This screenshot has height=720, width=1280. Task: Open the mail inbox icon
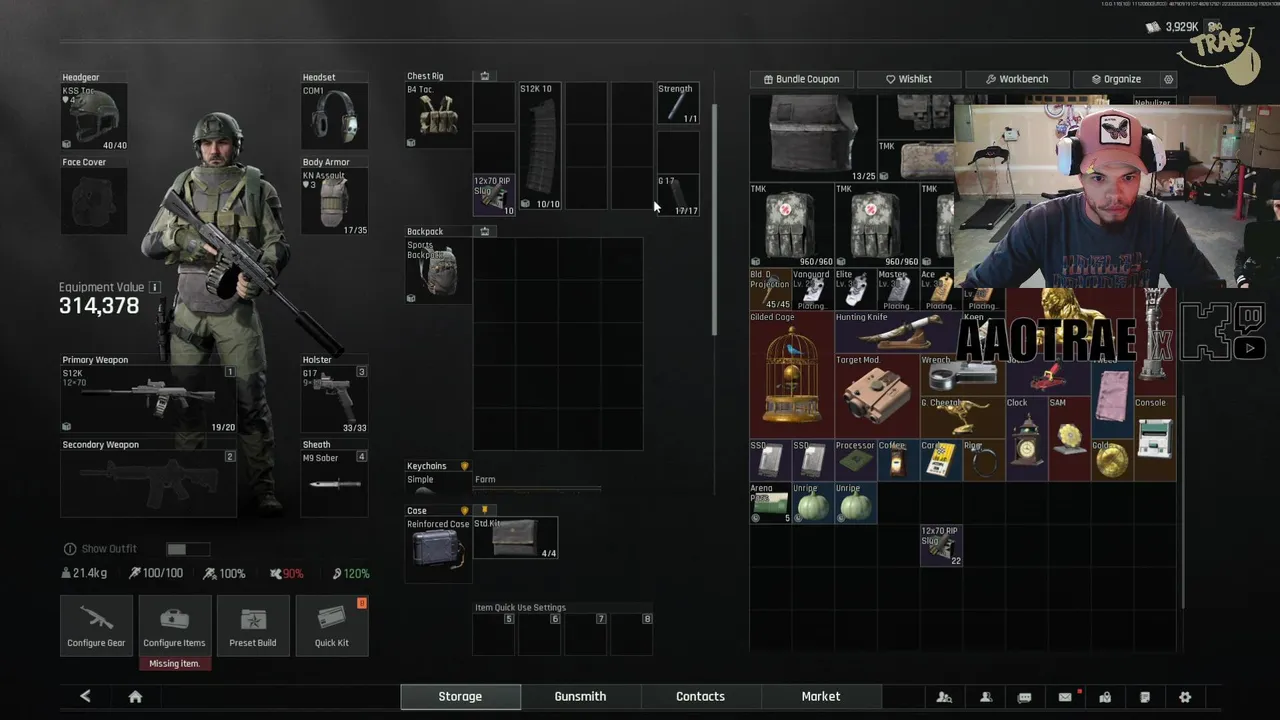1065,697
